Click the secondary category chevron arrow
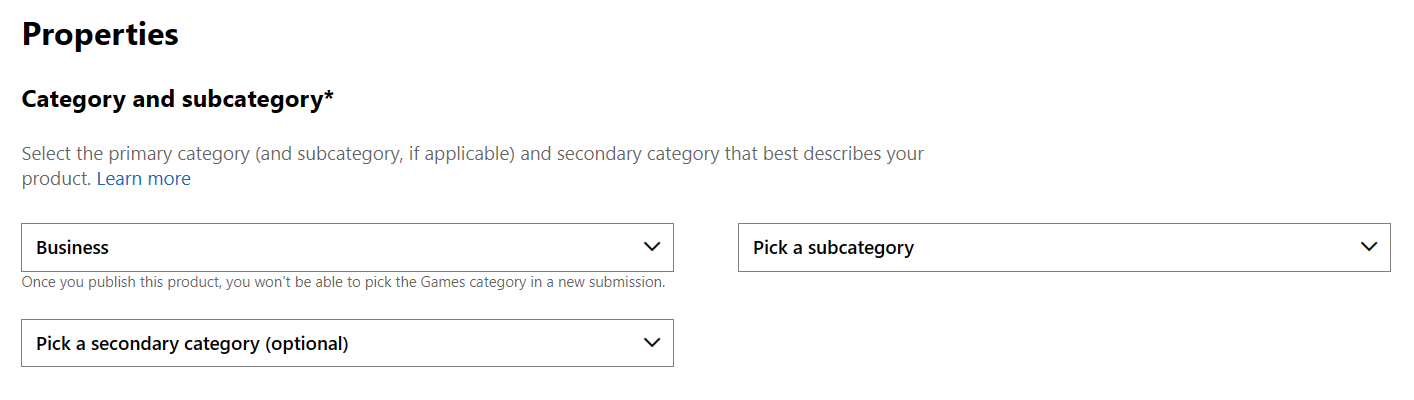 click(652, 343)
